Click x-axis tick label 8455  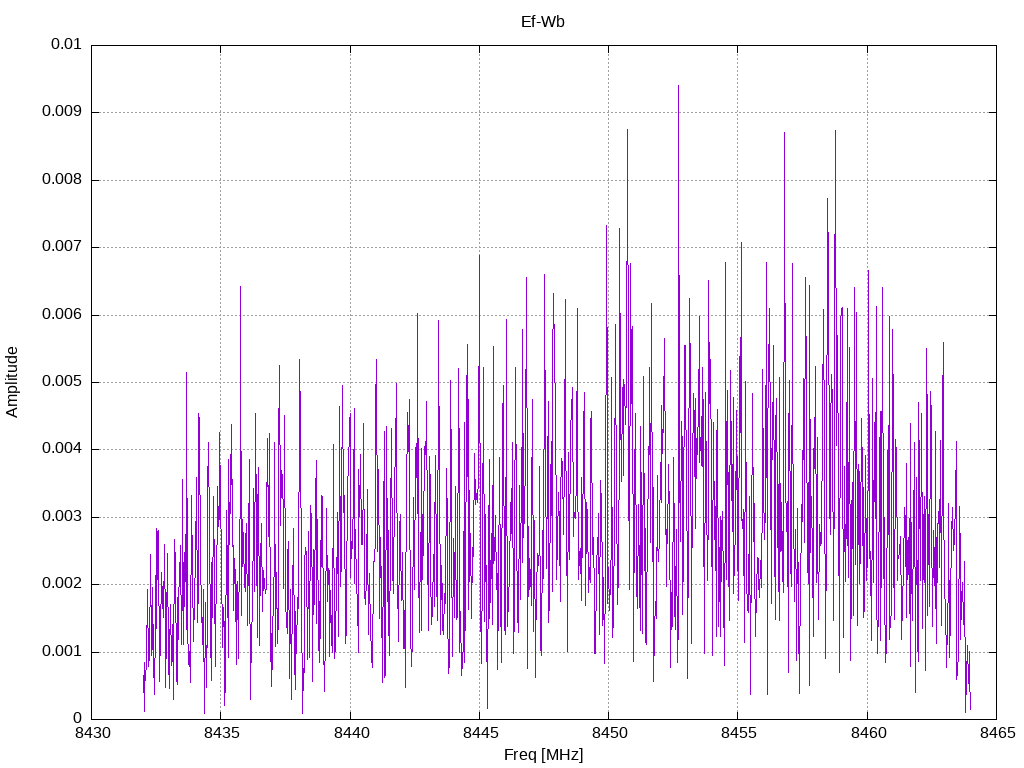(x=739, y=733)
